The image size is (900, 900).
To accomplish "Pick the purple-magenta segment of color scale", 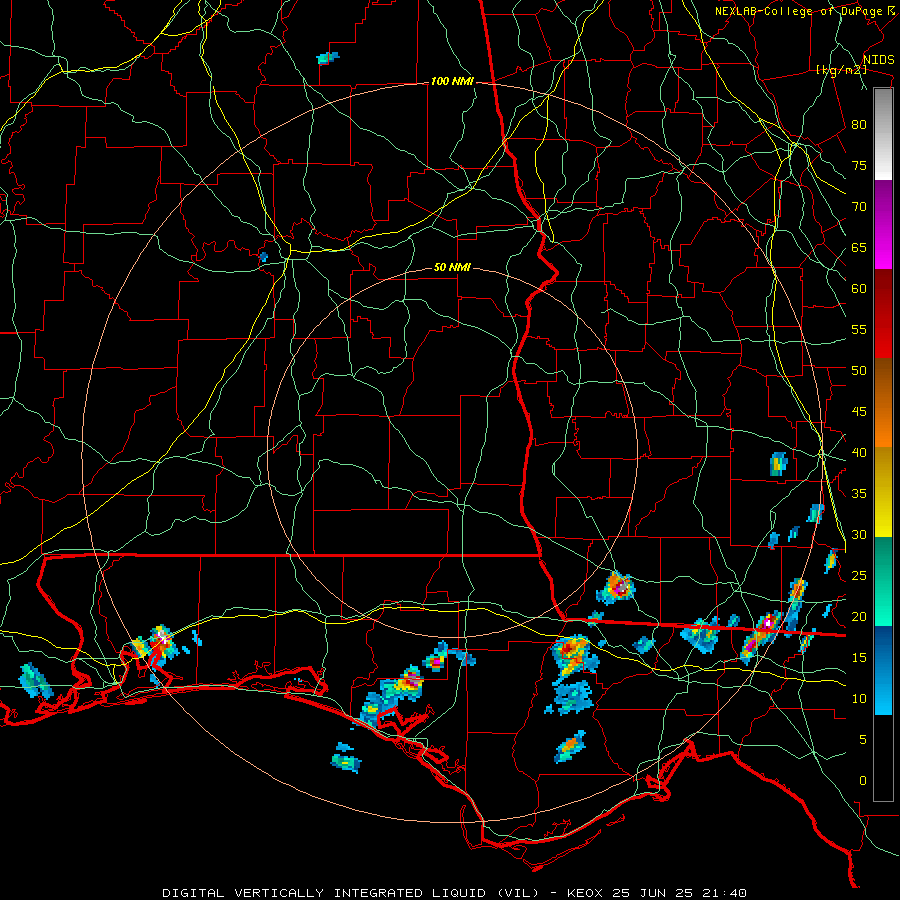I will click(883, 224).
